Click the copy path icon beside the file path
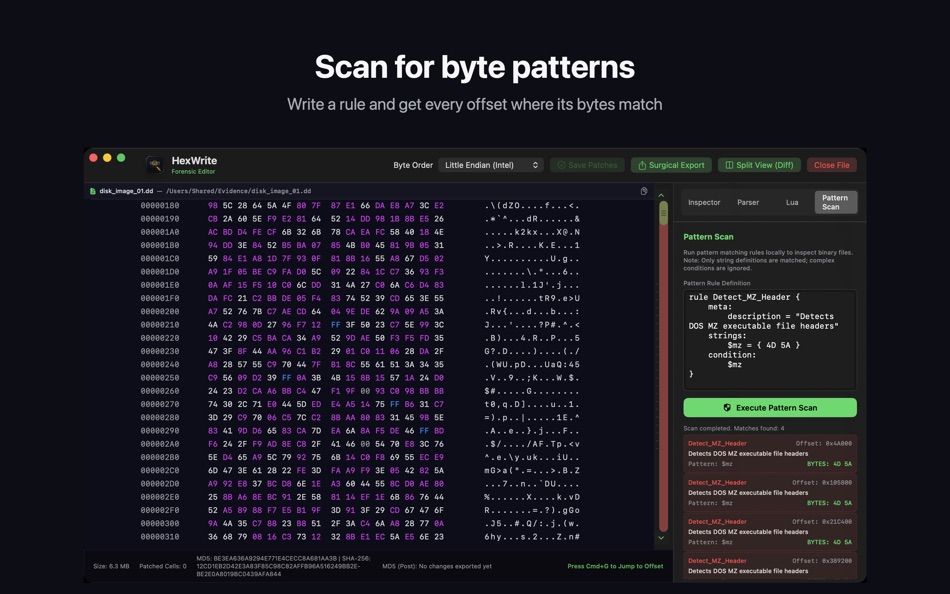This screenshot has height=594, width=950. click(644, 191)
